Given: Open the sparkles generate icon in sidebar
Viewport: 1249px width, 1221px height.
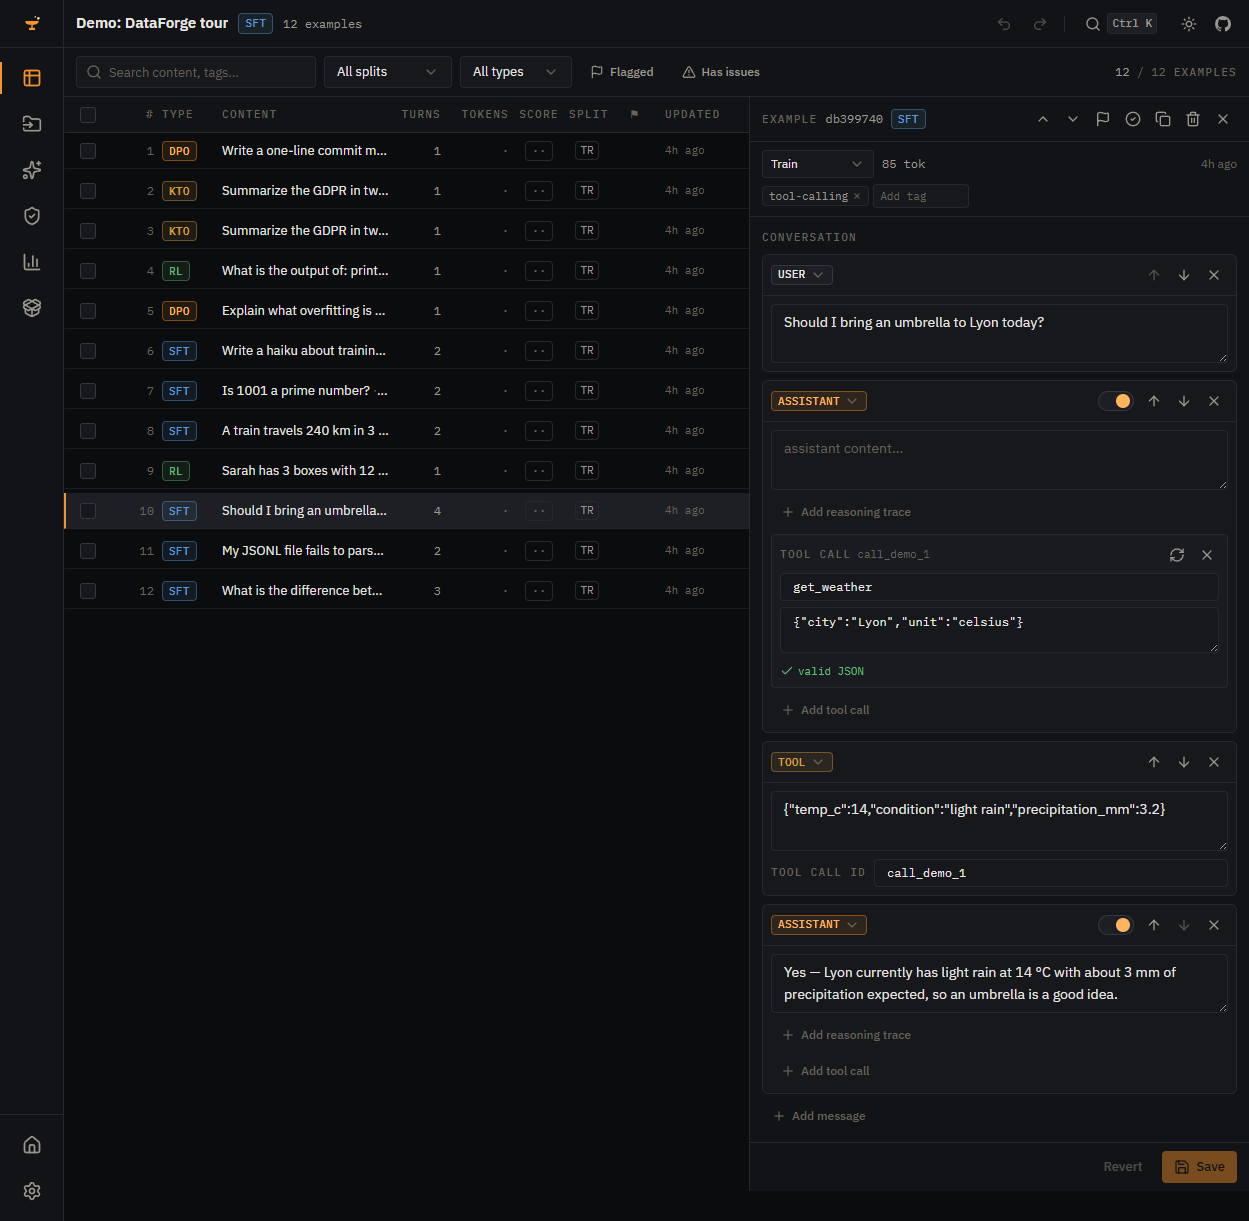Looking at the screenshot, I should point(32,170).
